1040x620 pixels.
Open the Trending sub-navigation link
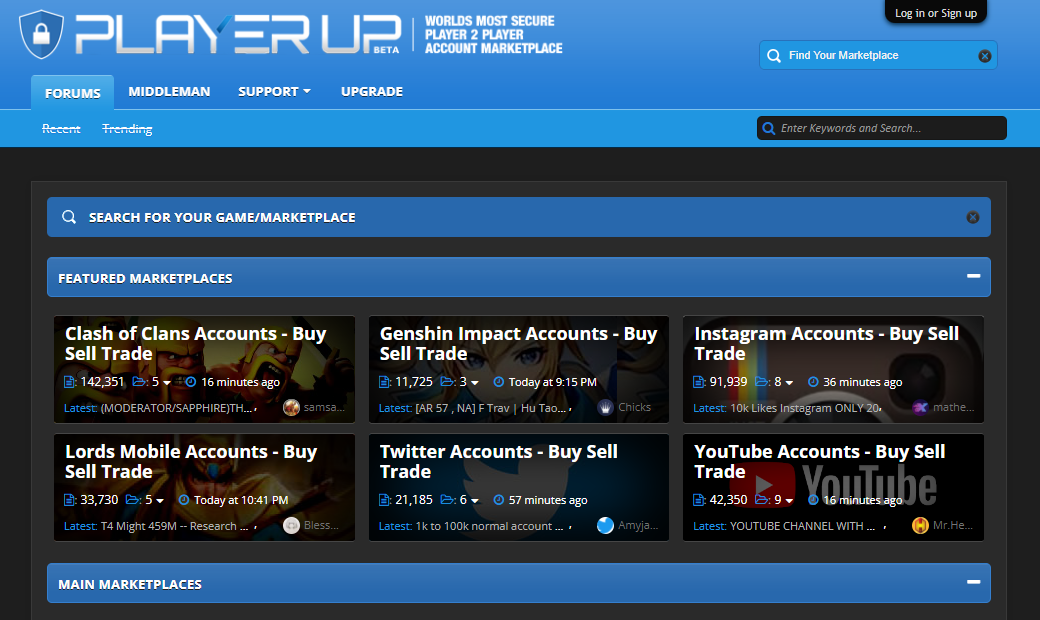pos(127,129)
